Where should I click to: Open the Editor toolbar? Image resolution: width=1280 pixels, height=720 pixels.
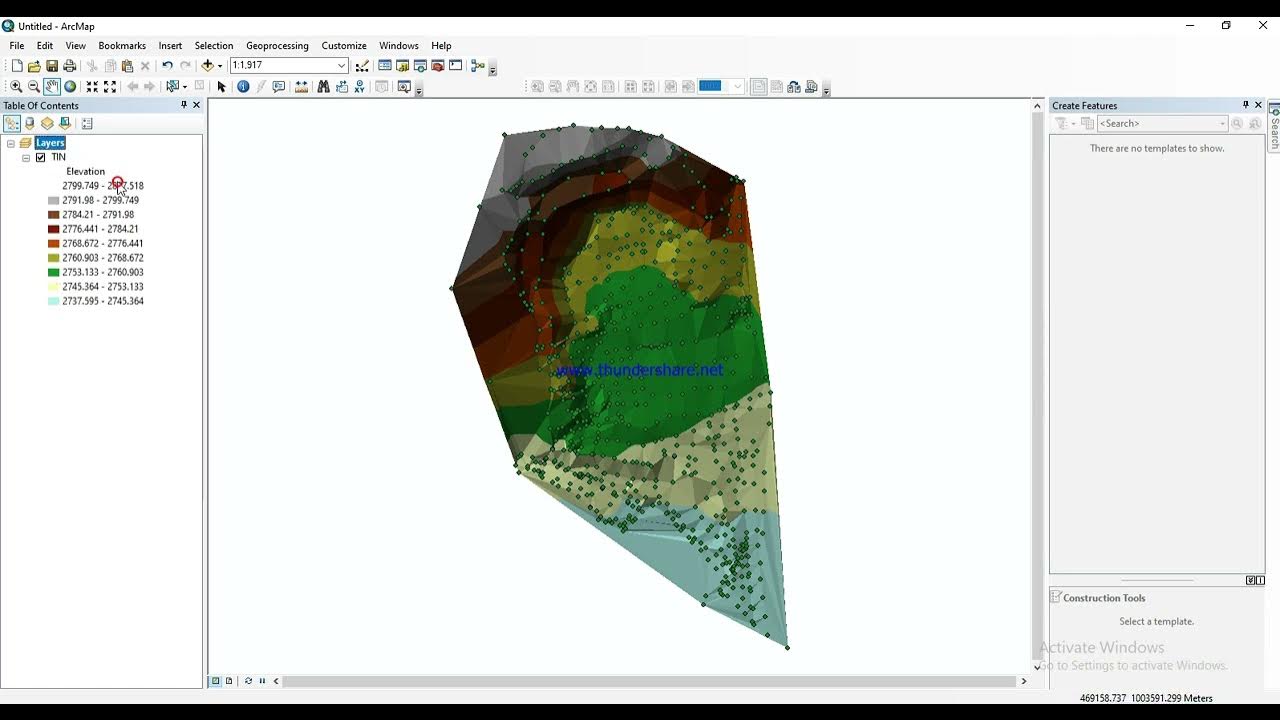(362, 66)
